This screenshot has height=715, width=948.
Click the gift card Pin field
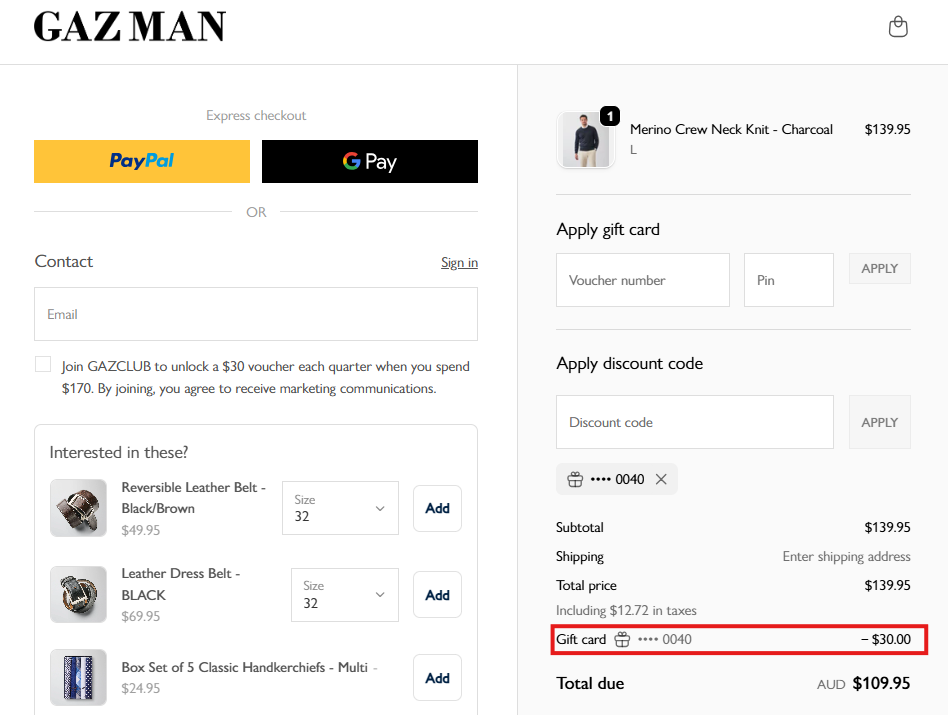[x=789, y=280]
